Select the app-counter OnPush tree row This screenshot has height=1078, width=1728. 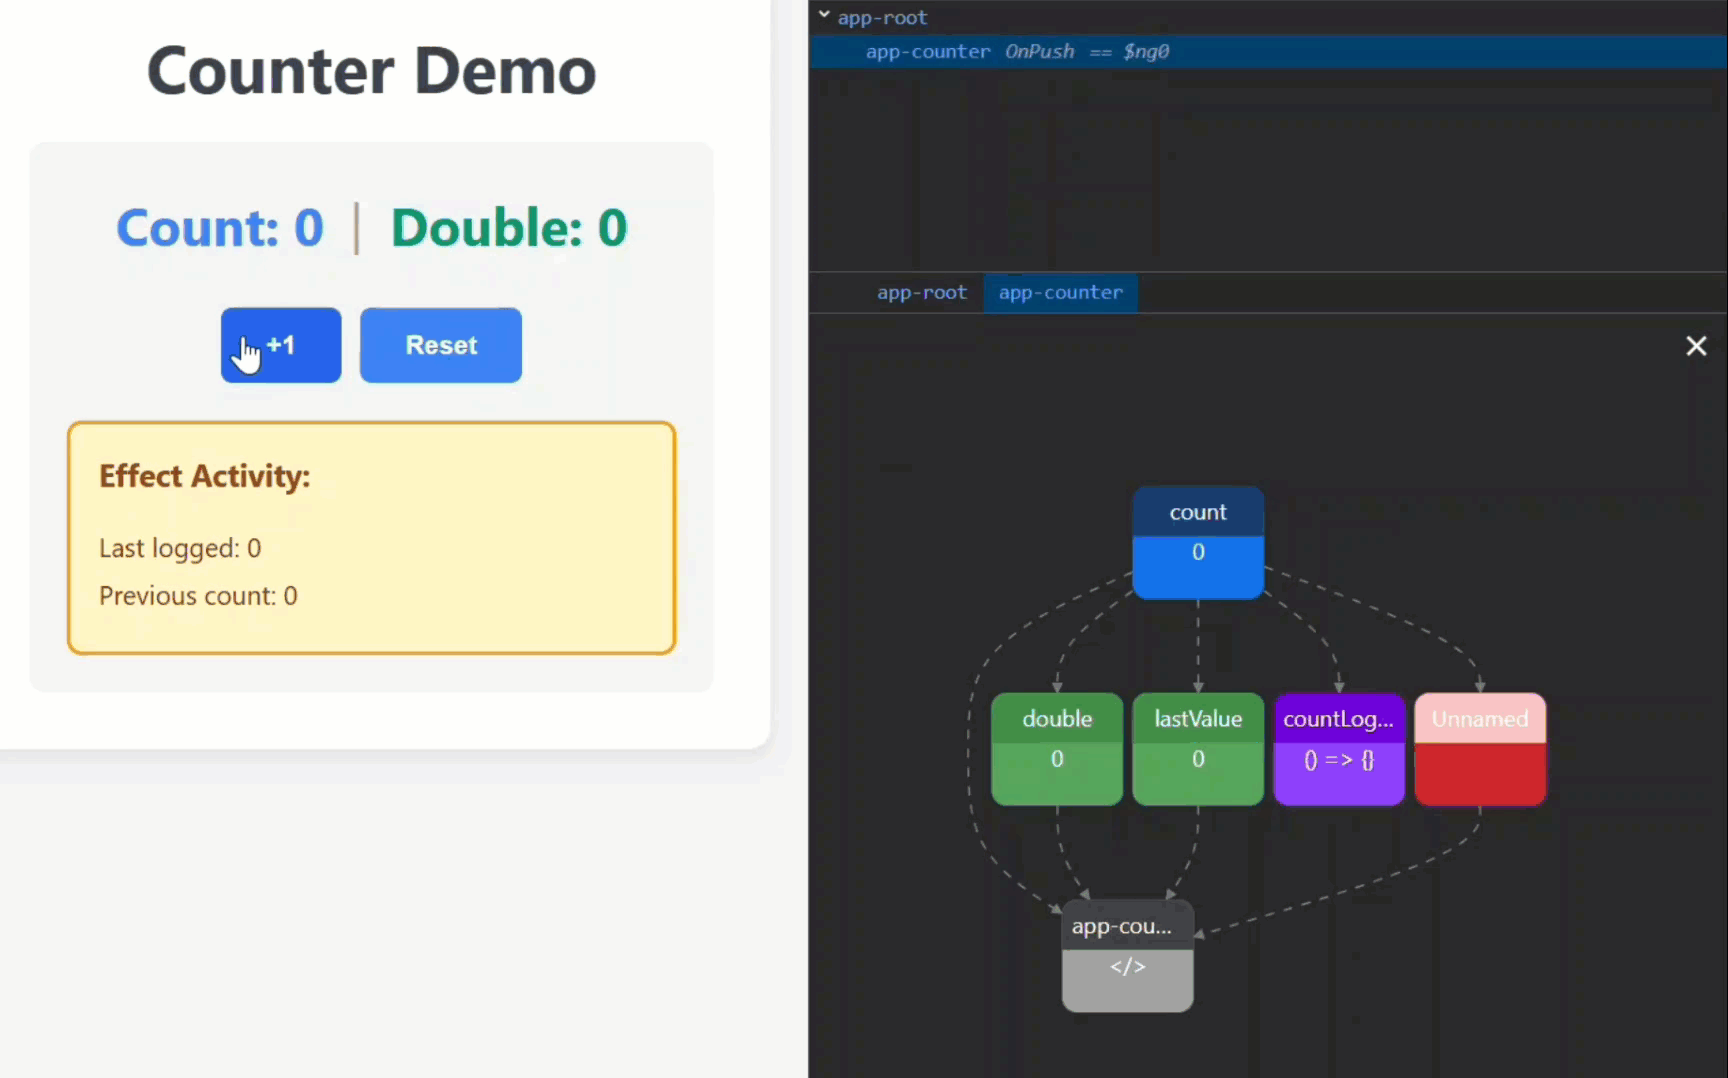coord(1268,51)
